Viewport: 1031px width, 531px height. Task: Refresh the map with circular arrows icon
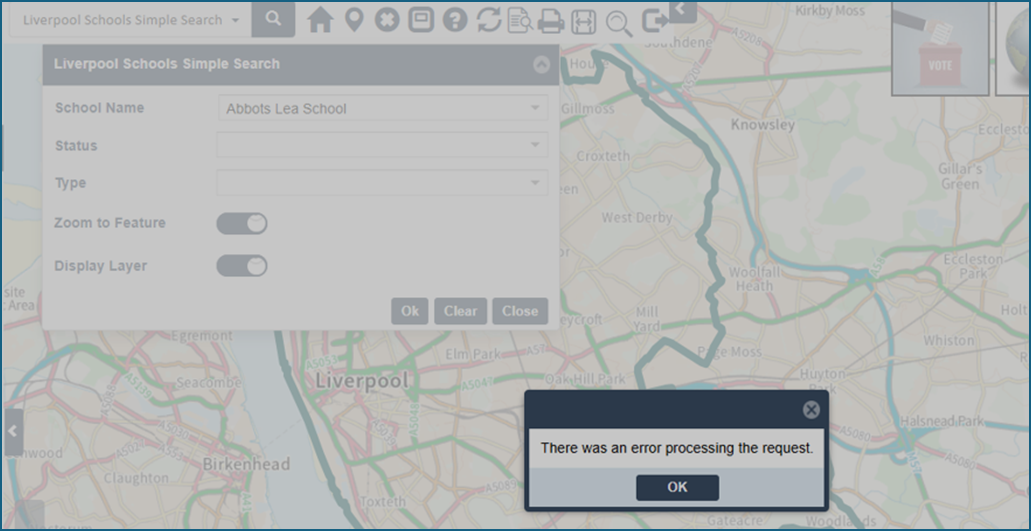tap(489, 20)
